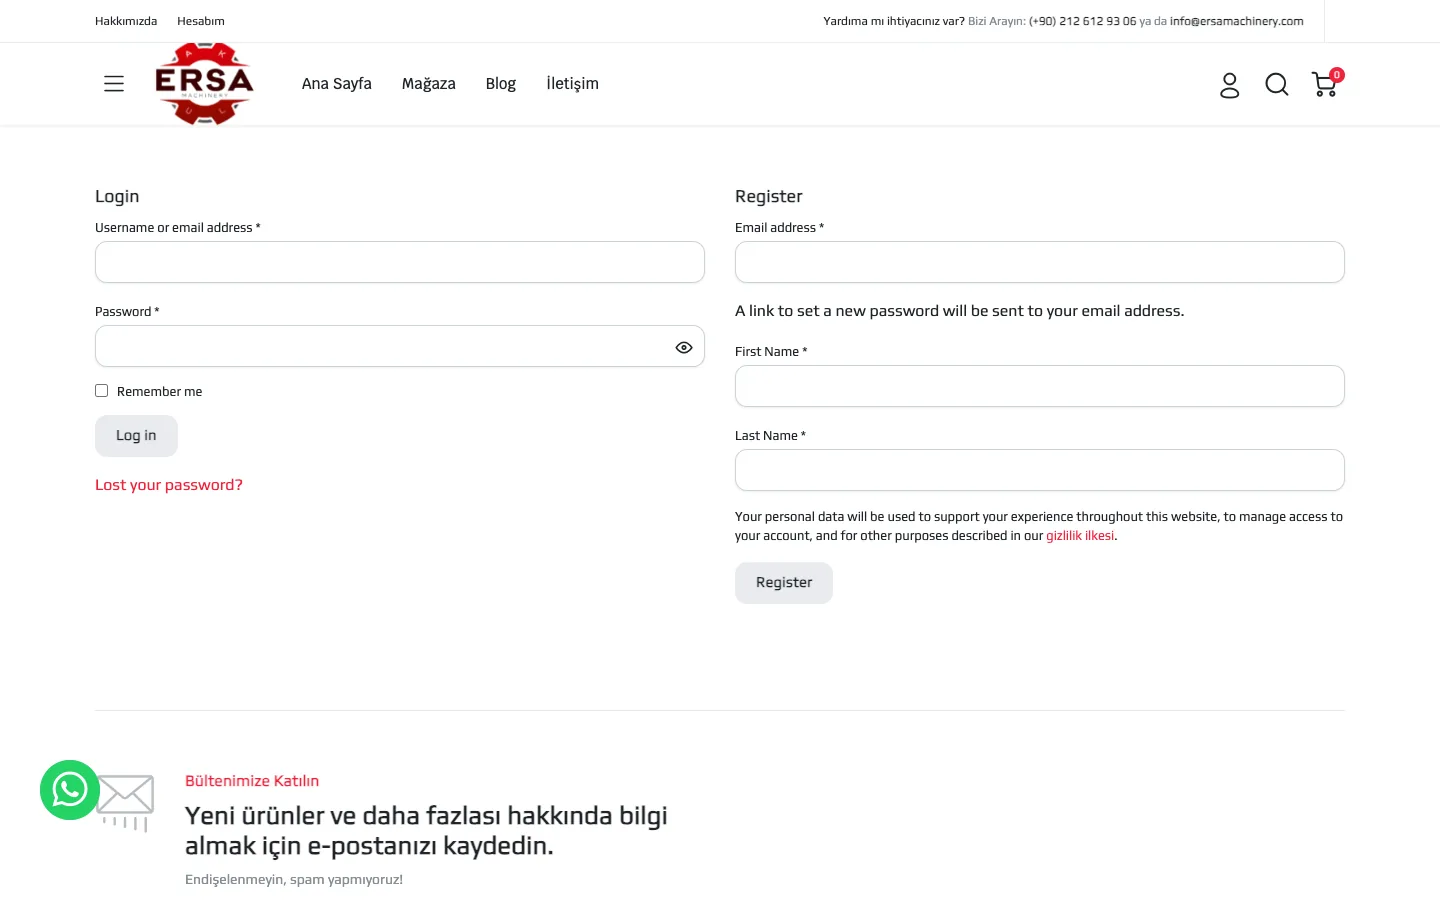The image size is (1440, 900).
Task: Open the gizlilik ilkesi link
Action: tap(1080, 536)
